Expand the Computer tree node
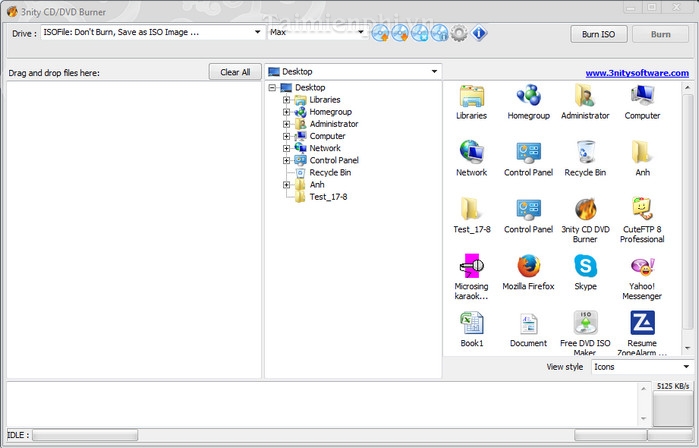The image size is (699, 448). pyautogui.click(x=286, y=136)
